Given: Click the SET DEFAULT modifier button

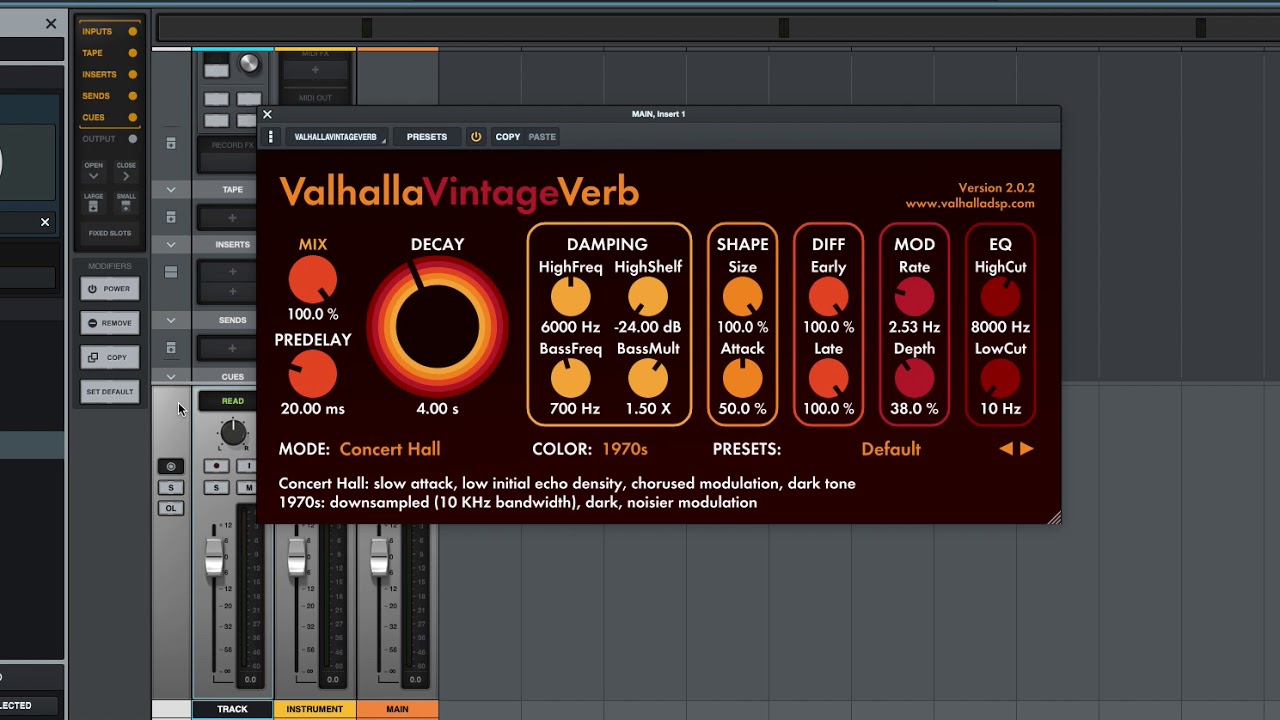Looking at the screenshot, I should click(109, 392).
